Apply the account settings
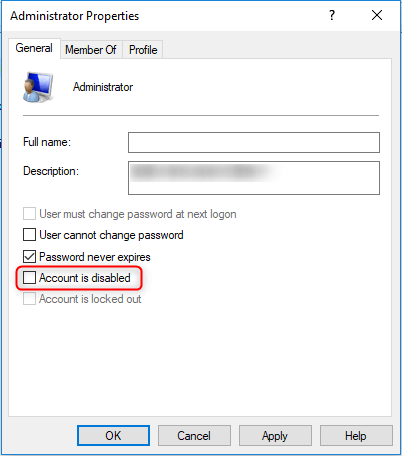Screen dimensions: 402x456 click(275, 436)
